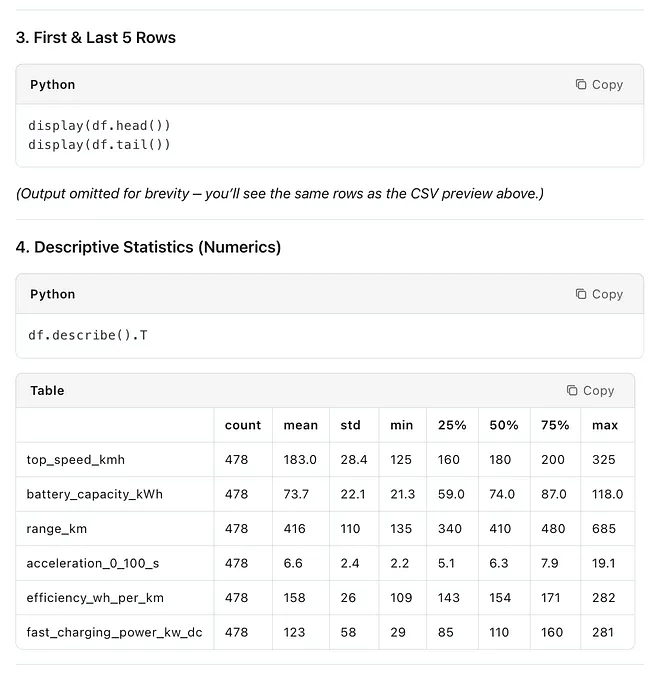Click the df.describe().T code text

(88, 335)
